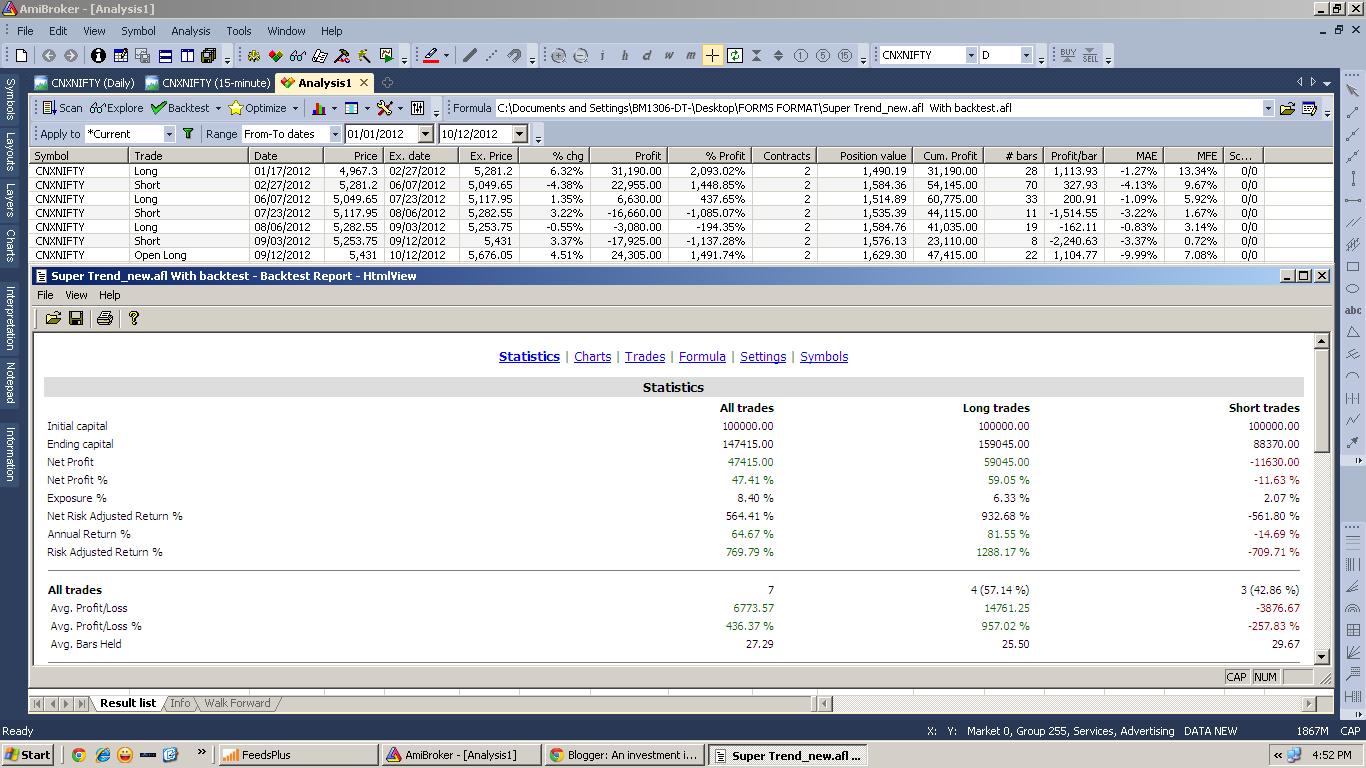Print the Backtest Report using the printer icon
Screen dimensions: 1366x768
[104, 318]
